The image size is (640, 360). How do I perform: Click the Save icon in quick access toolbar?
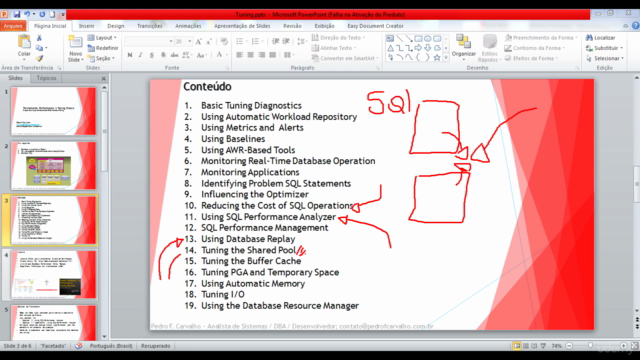tap(16, 14)
